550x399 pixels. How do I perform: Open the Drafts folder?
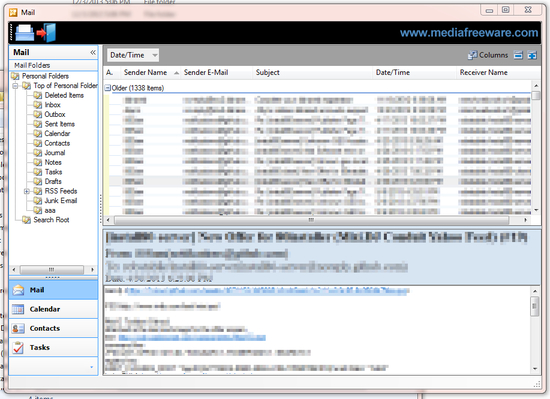pos(53,182)
